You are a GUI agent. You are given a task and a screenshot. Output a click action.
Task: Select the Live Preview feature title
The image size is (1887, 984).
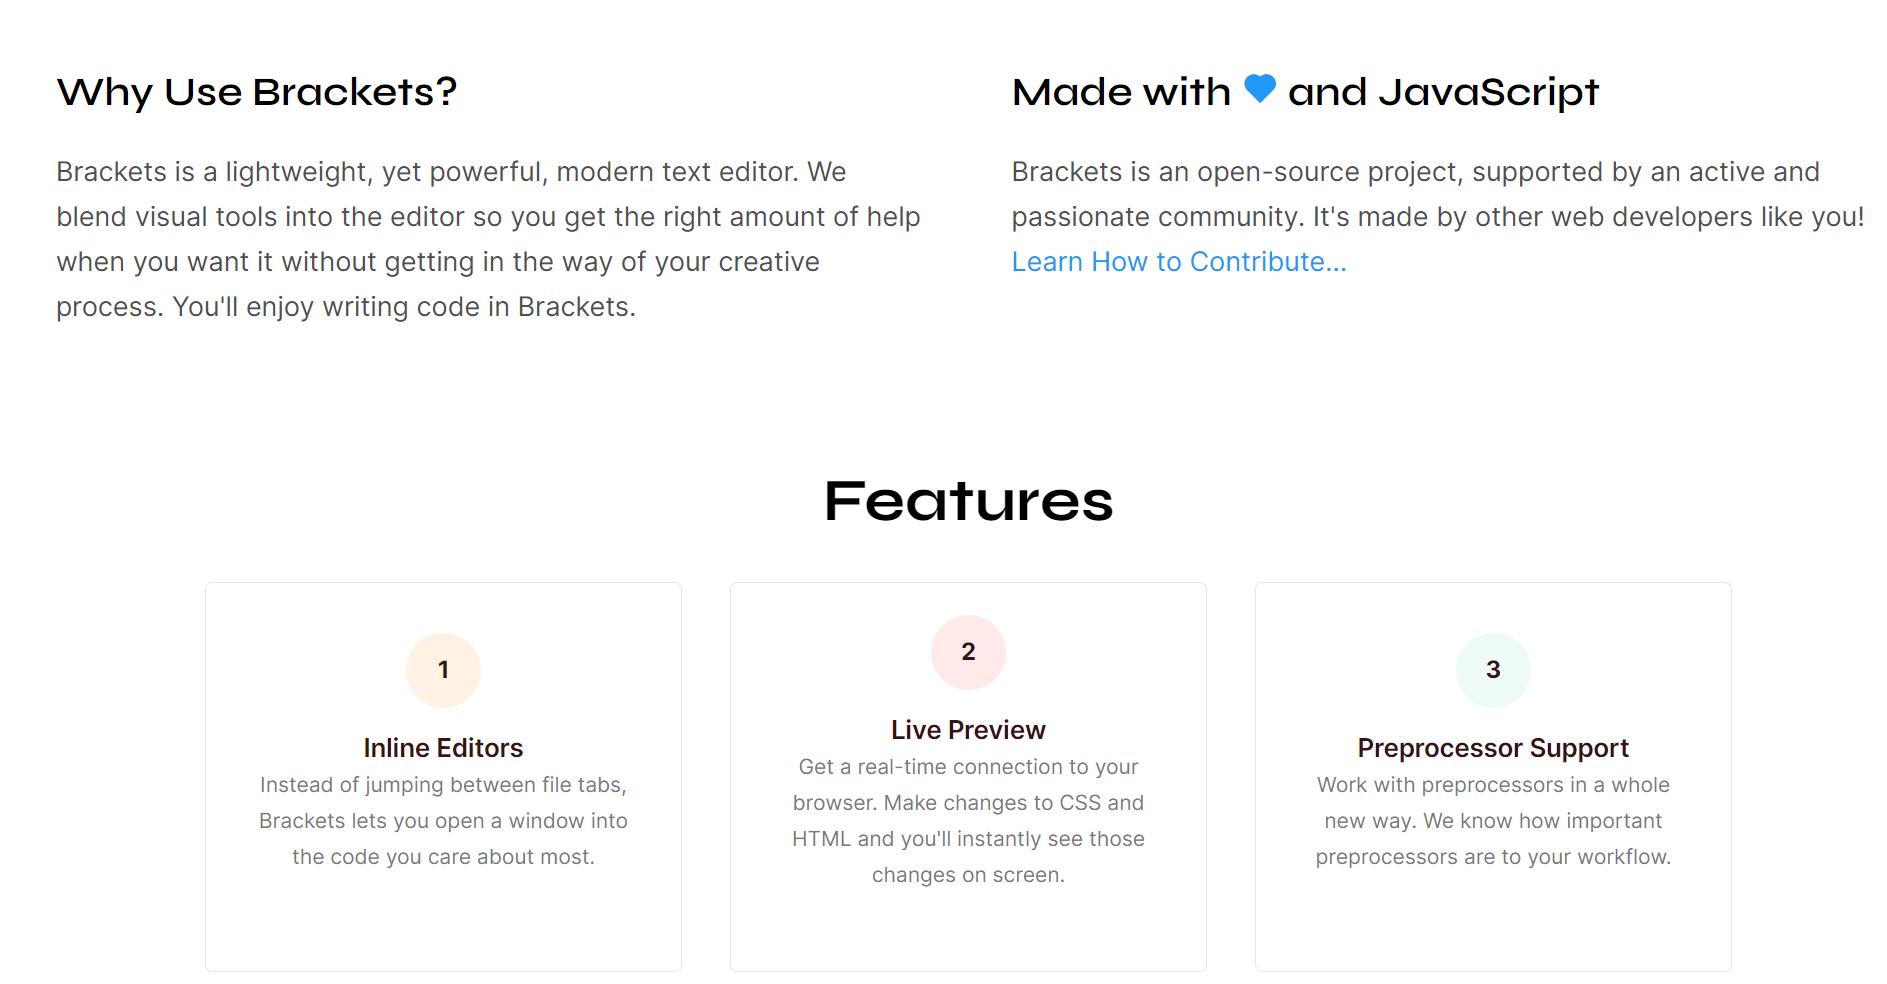(x=968, y=730)
